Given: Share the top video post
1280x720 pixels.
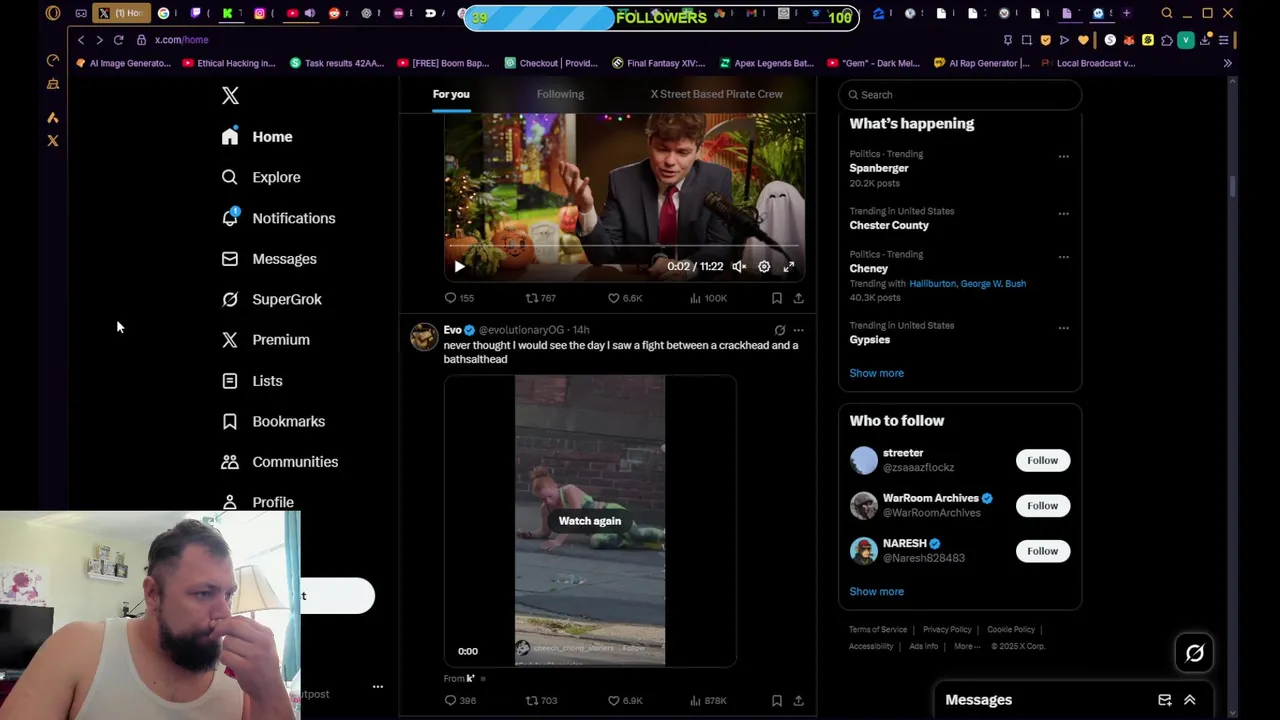Looking at the screenshot, I should 798,298.
